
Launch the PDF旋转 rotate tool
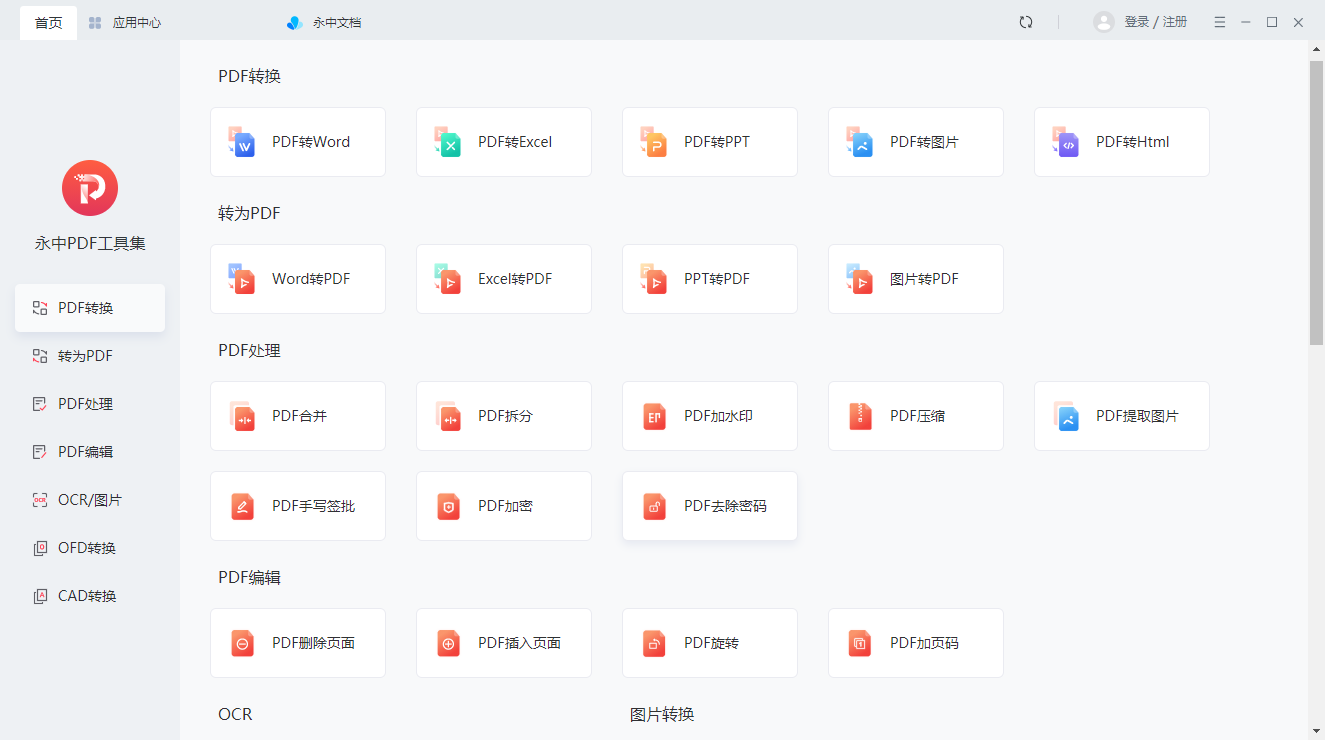(x=709, y=643)
